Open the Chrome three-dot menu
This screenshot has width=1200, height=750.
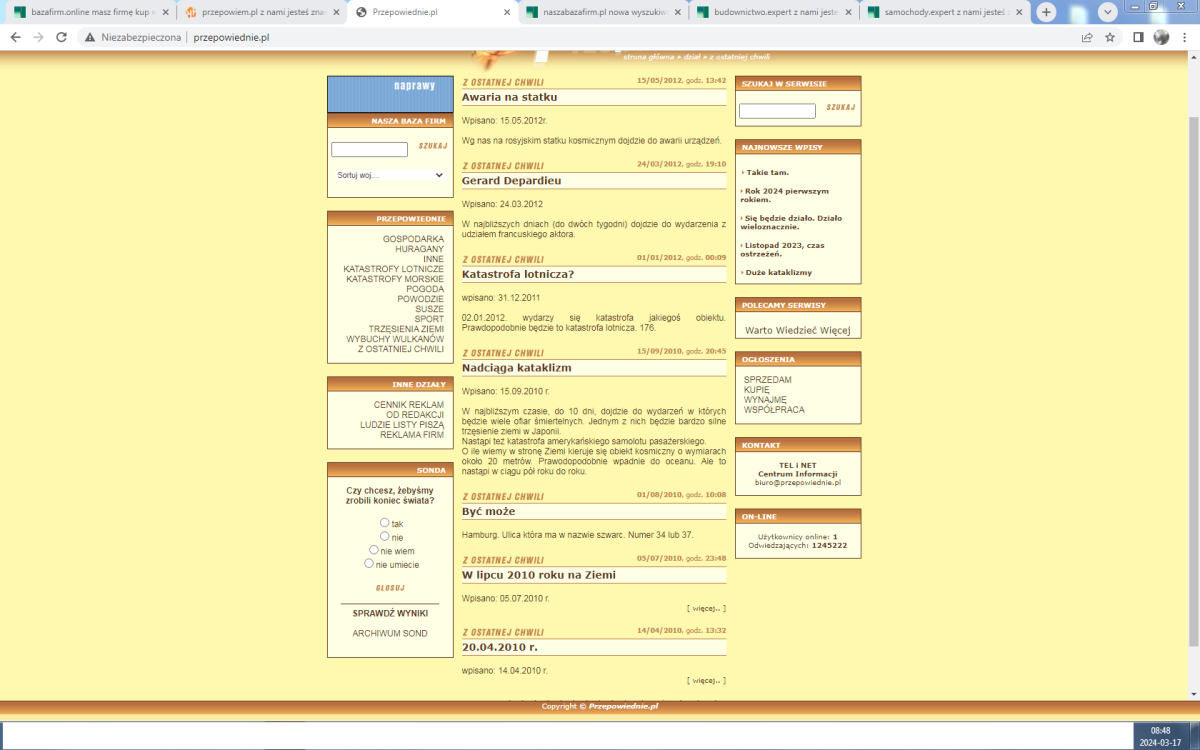(1185, 37)
